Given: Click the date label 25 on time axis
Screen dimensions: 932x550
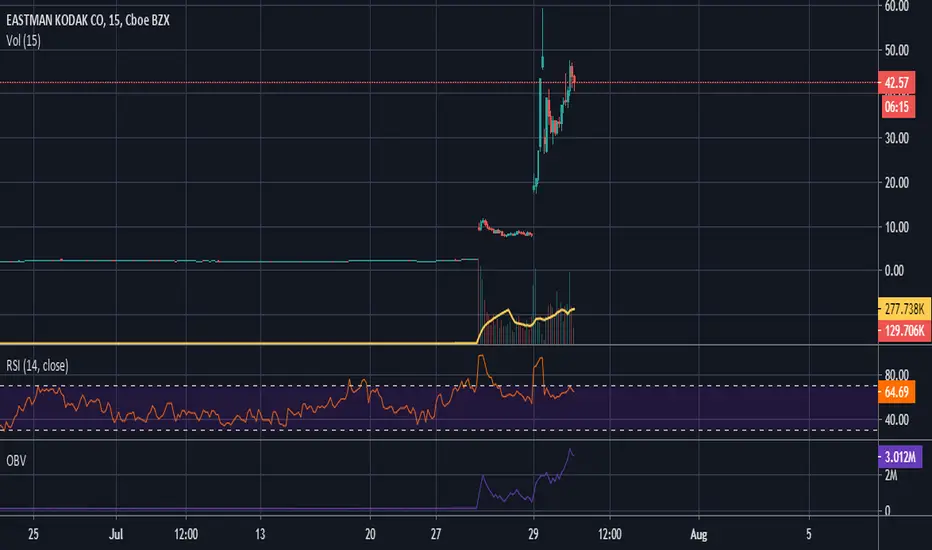Looking at the screenshot, I should coord(33,534).
